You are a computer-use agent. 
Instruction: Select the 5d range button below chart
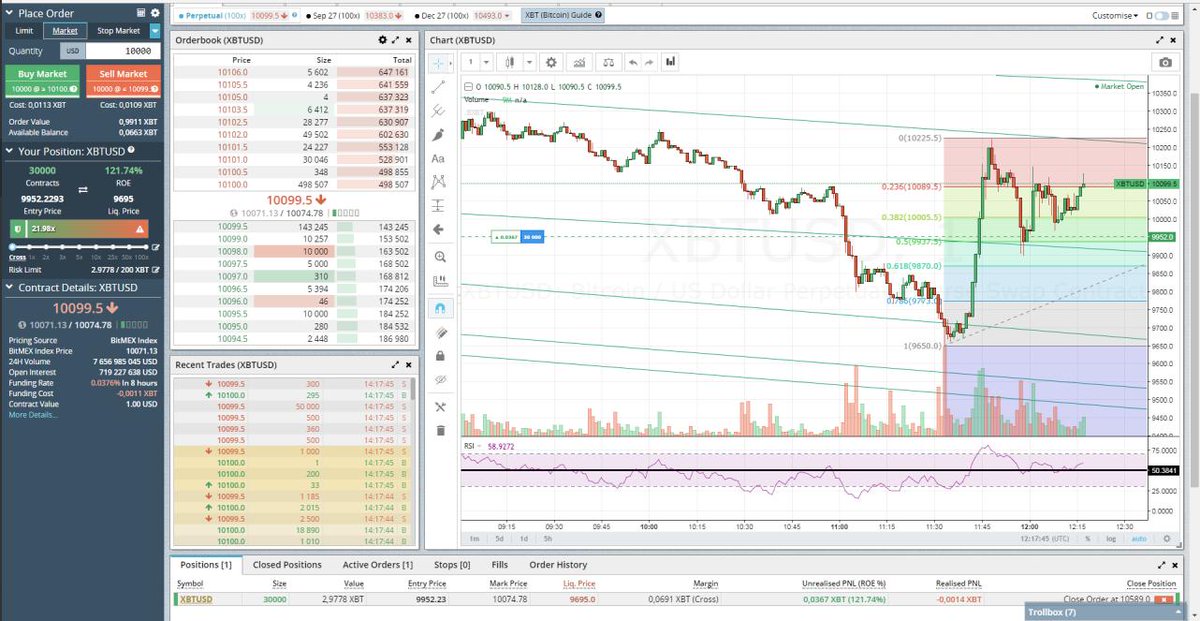pos(498,539)
